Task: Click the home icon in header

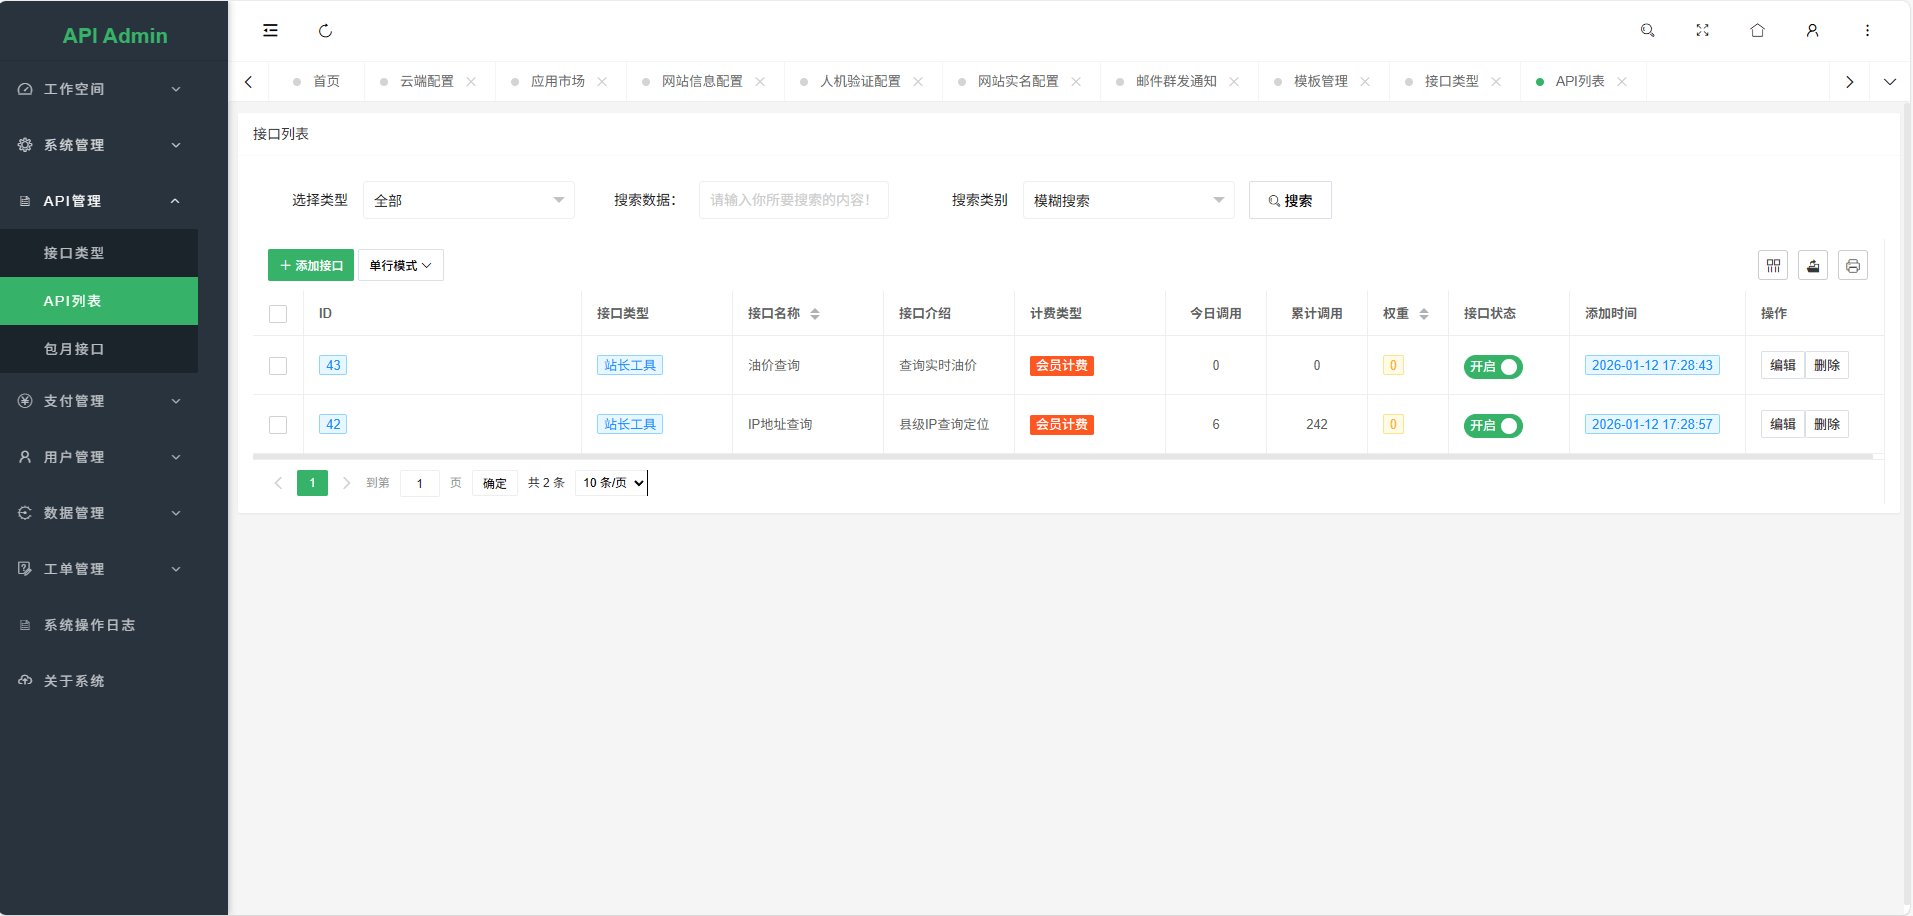Action: click(1757, 30)
